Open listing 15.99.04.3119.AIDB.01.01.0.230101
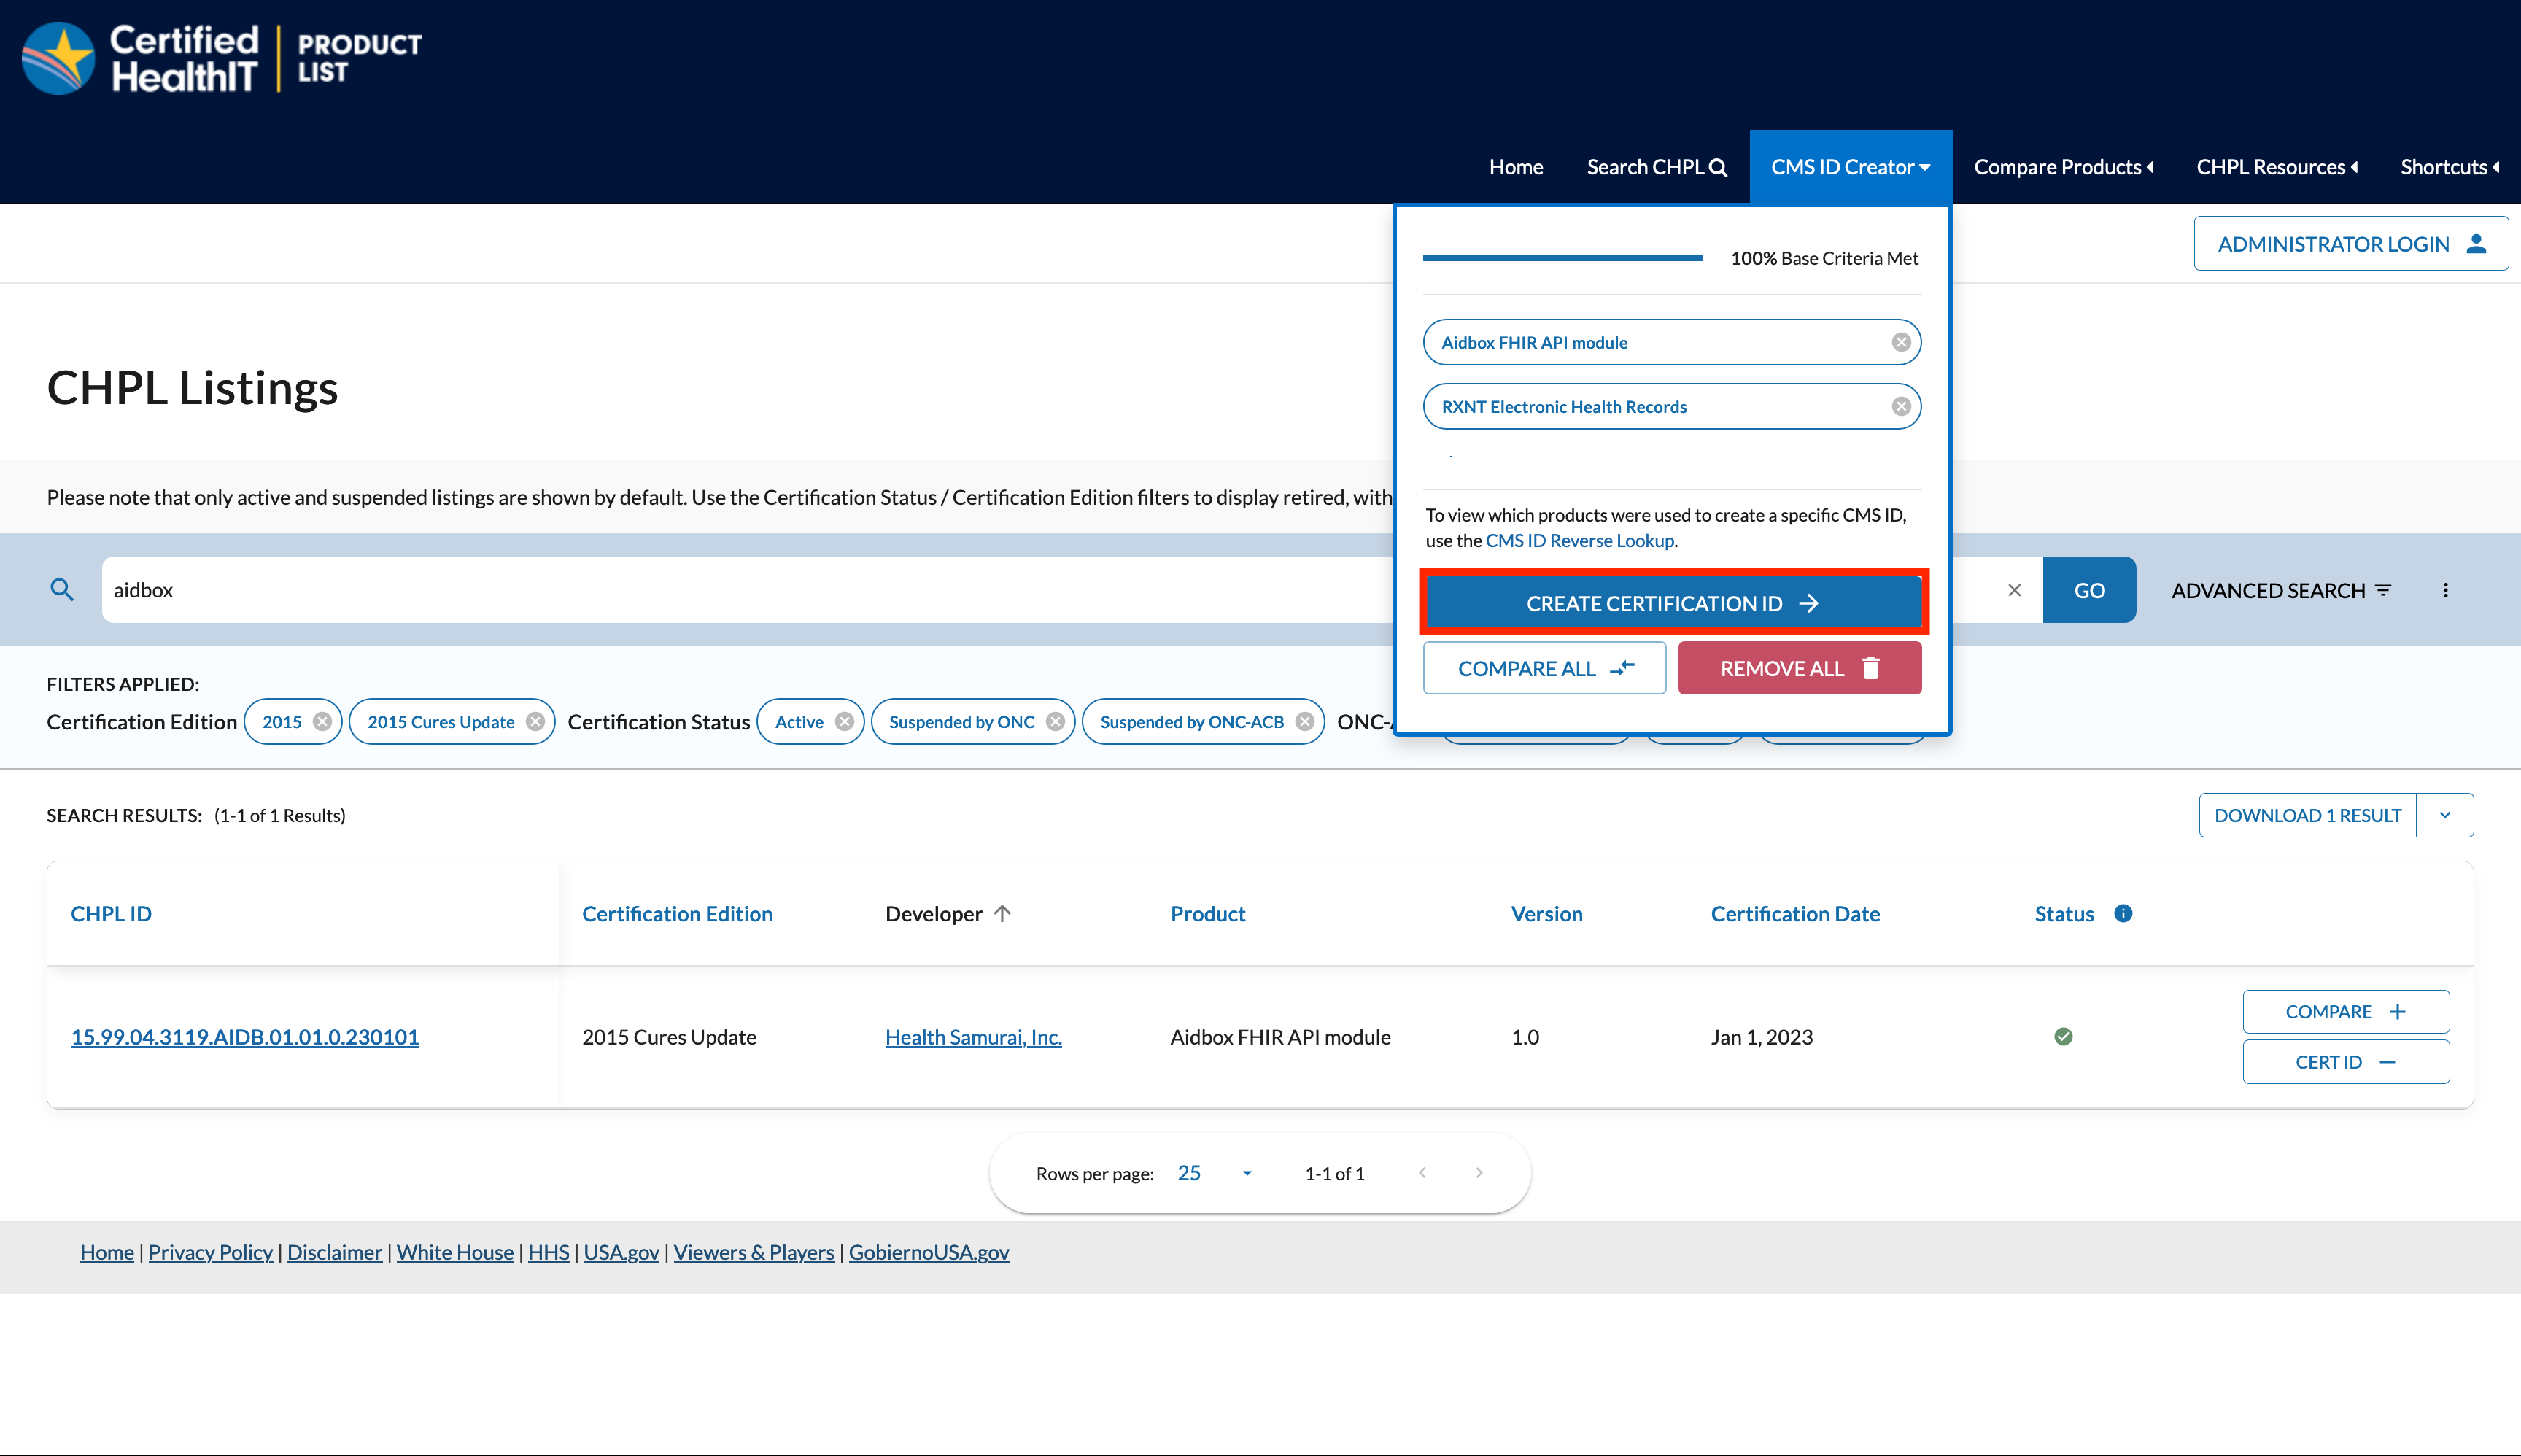This screenshot has height=1456, width=2521. pos(245,1037)
